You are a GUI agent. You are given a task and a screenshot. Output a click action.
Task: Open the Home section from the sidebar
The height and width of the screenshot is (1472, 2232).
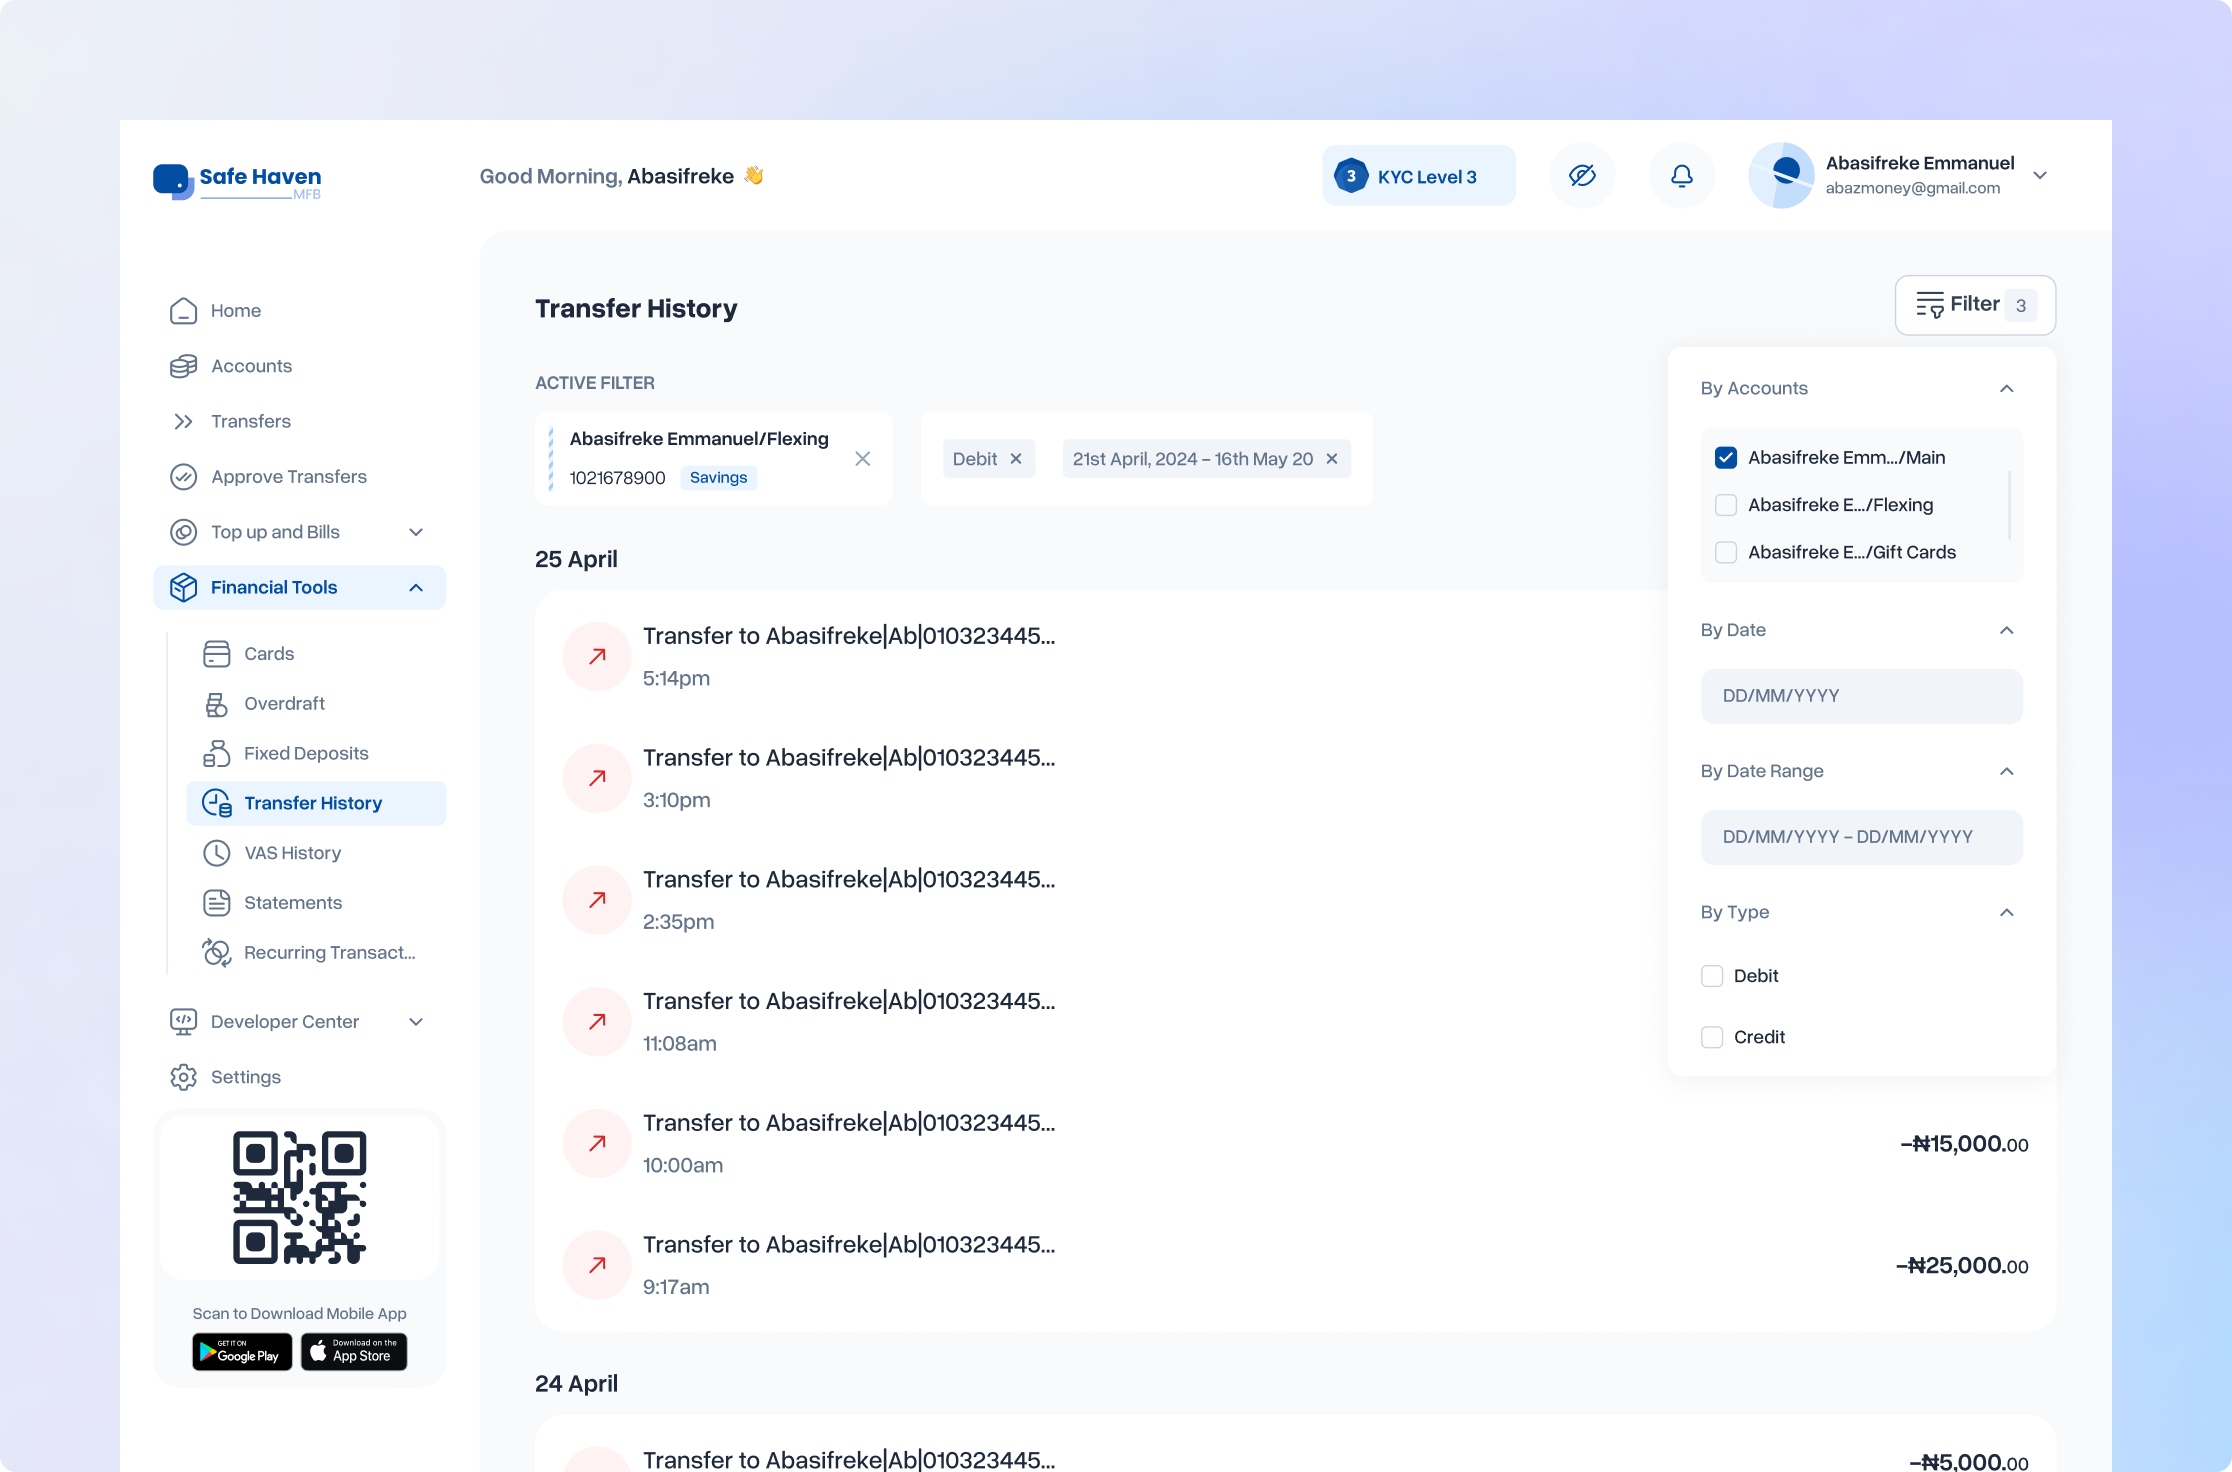coord(235,310)
